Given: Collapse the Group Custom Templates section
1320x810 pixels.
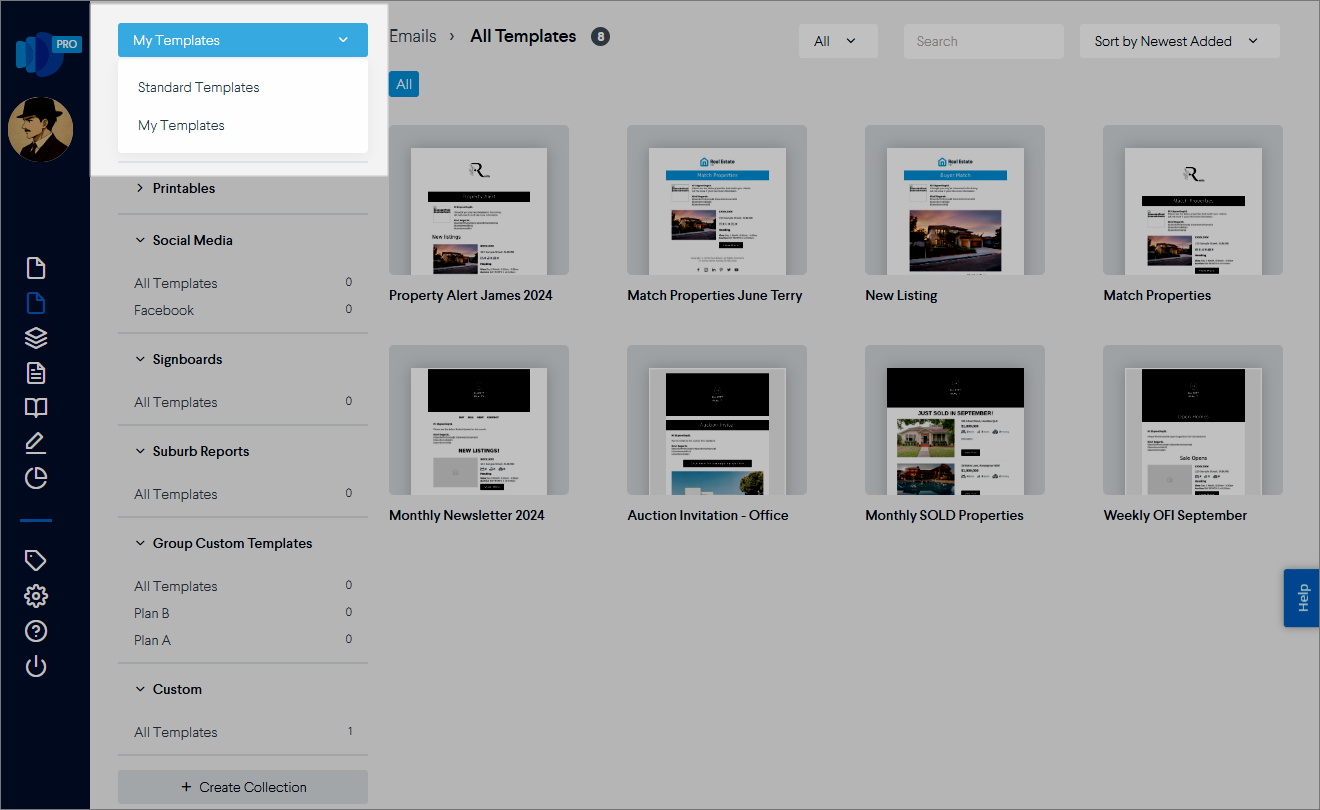Looking at the screenshot, I should click(x=224, y=543).
